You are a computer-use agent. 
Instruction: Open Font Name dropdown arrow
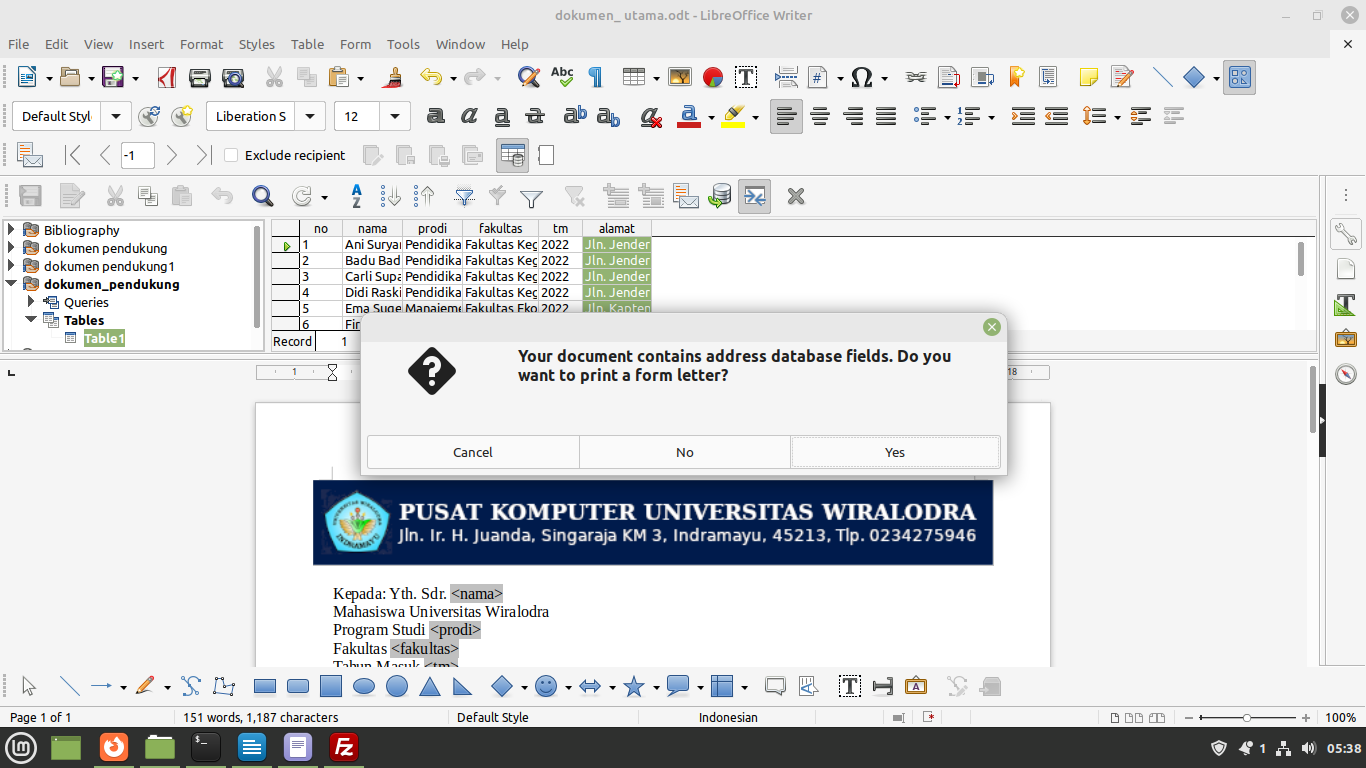tap(311, 116)
